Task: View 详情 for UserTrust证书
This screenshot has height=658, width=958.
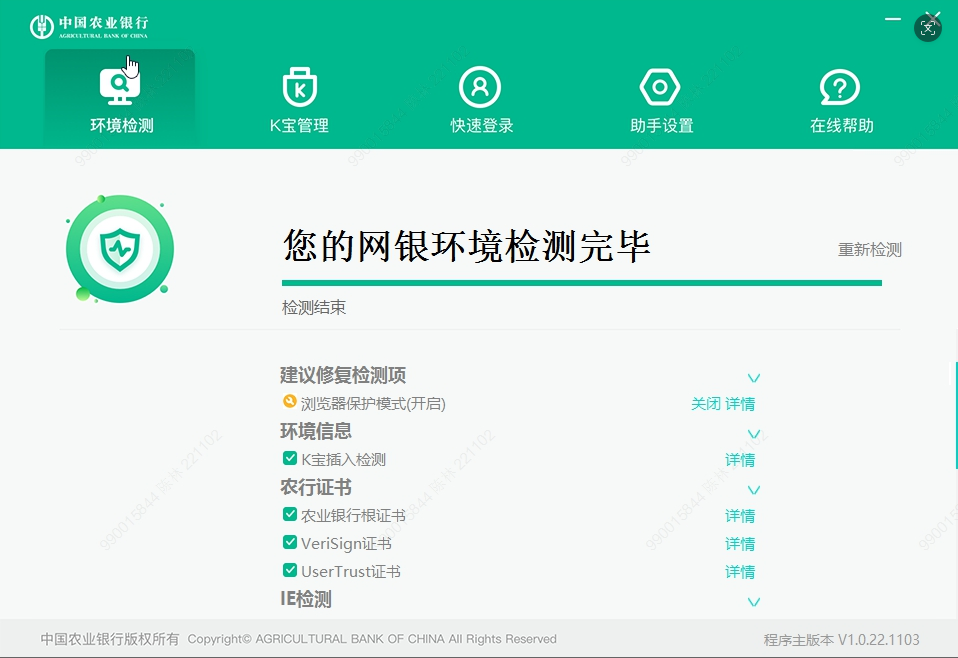Action: (x=740, y=572)
